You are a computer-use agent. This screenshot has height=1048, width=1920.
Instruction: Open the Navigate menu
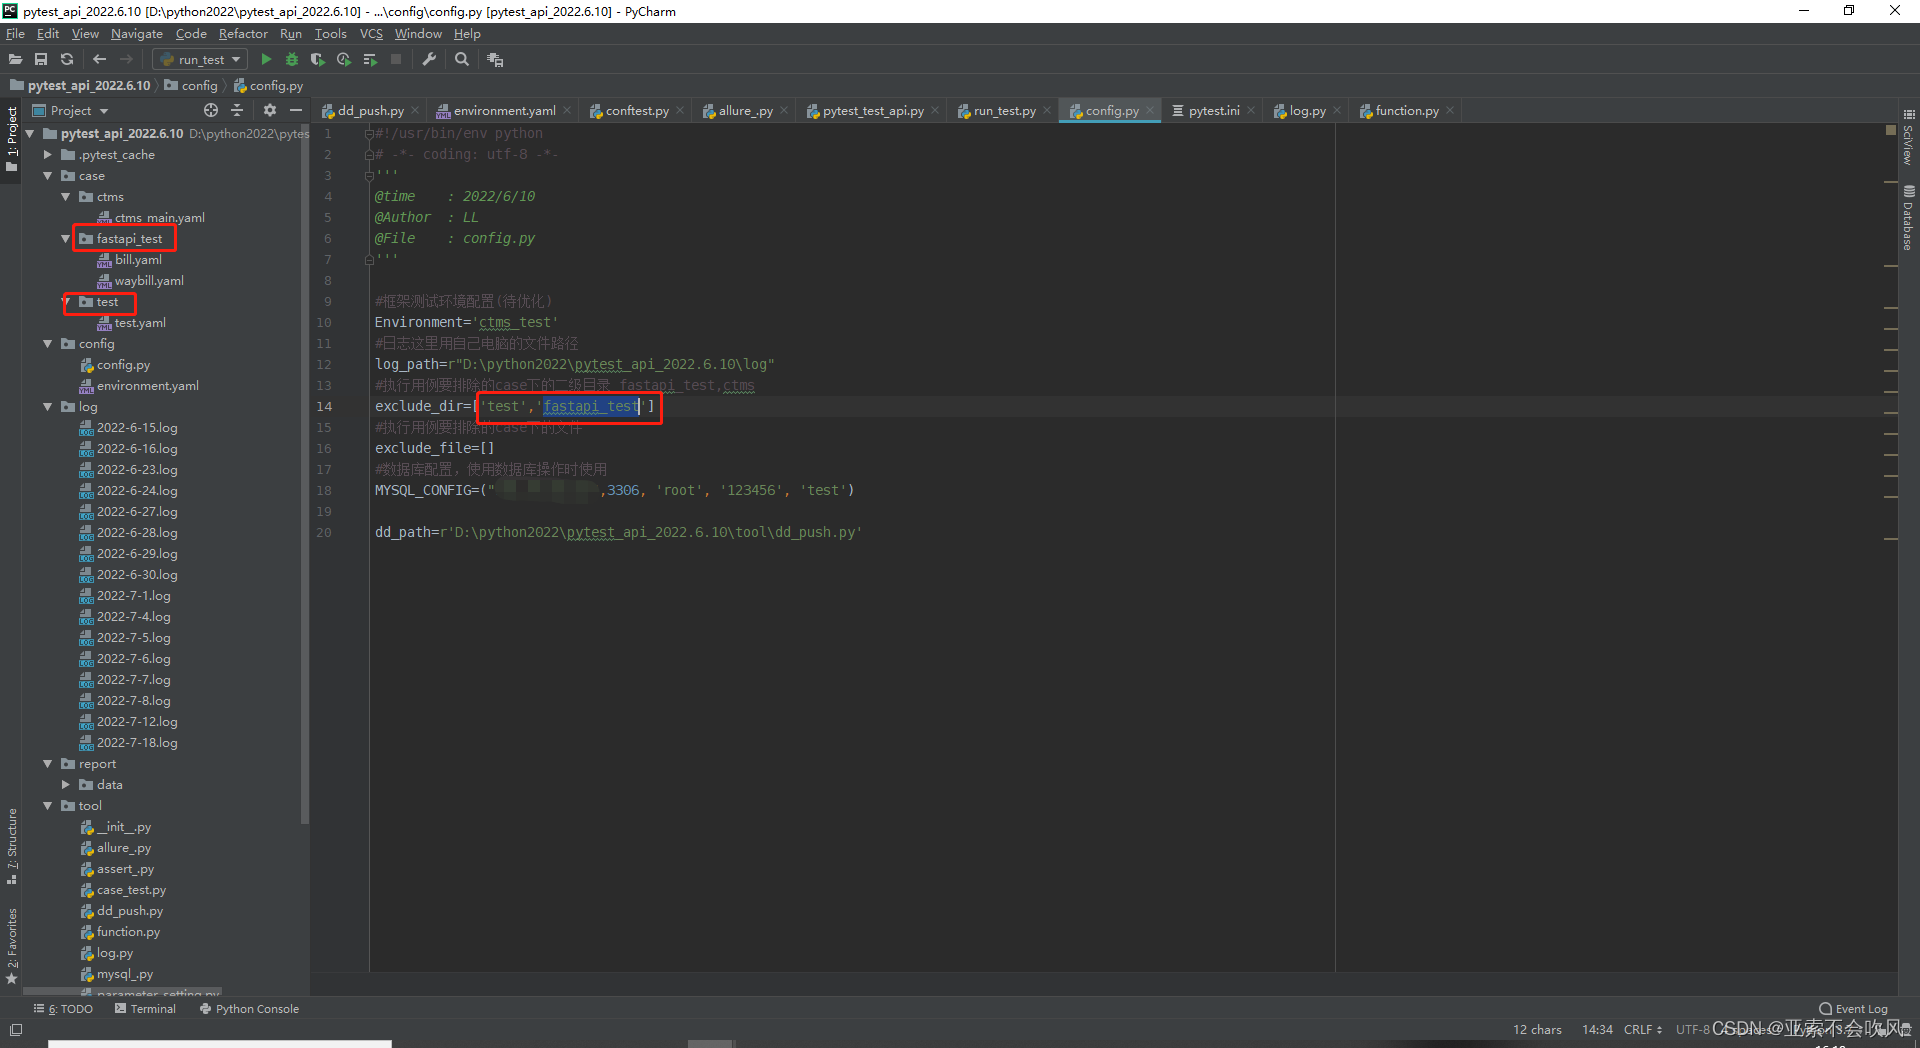pyautogui.click(x=137, y=34)
